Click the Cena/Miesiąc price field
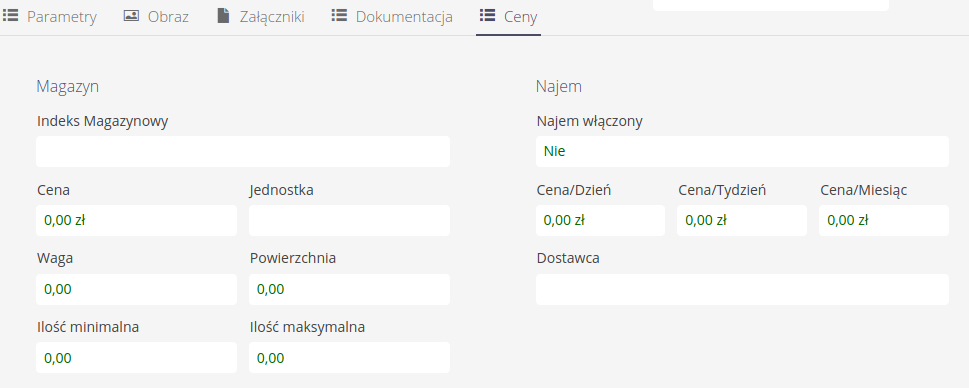This screenshot has height=388, width=969. (884, 221)
